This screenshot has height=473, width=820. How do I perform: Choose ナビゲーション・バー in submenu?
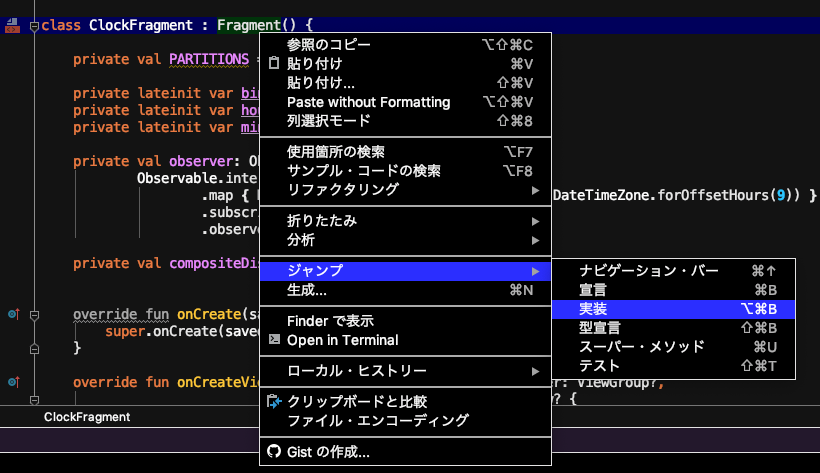coord(674,271)
